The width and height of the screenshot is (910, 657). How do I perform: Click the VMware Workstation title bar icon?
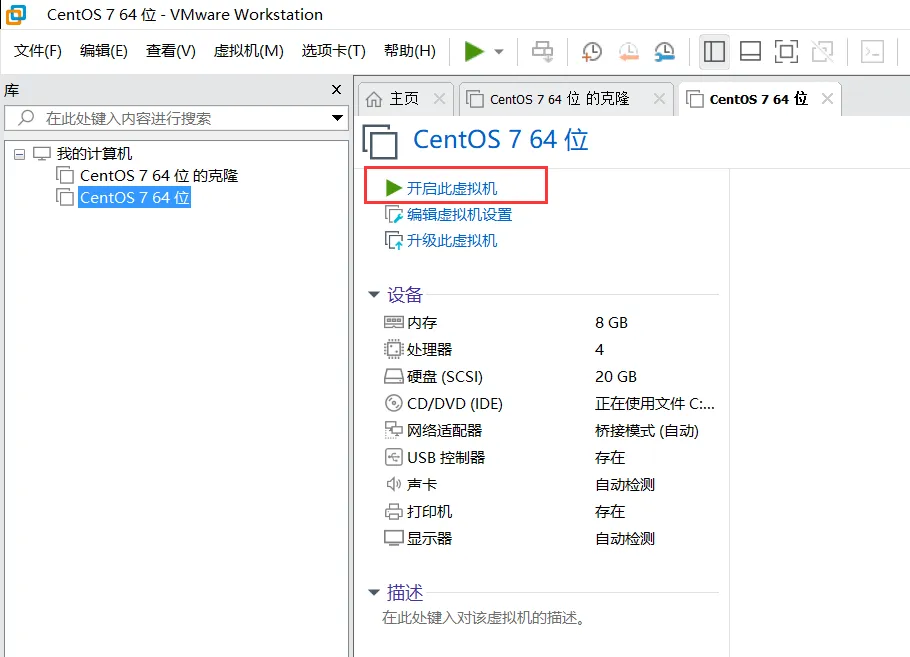(16, 15)
